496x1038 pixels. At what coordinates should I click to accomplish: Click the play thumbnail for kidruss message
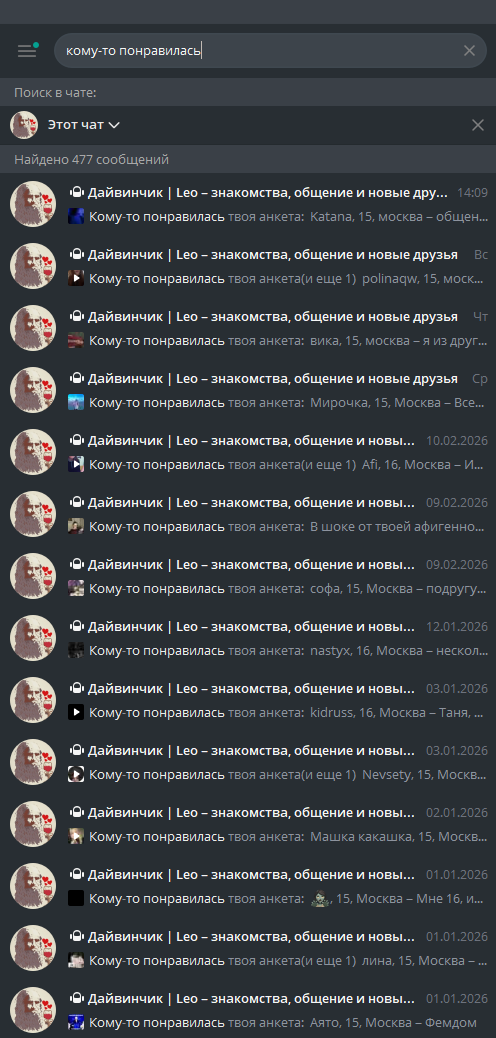pos(76,713)
